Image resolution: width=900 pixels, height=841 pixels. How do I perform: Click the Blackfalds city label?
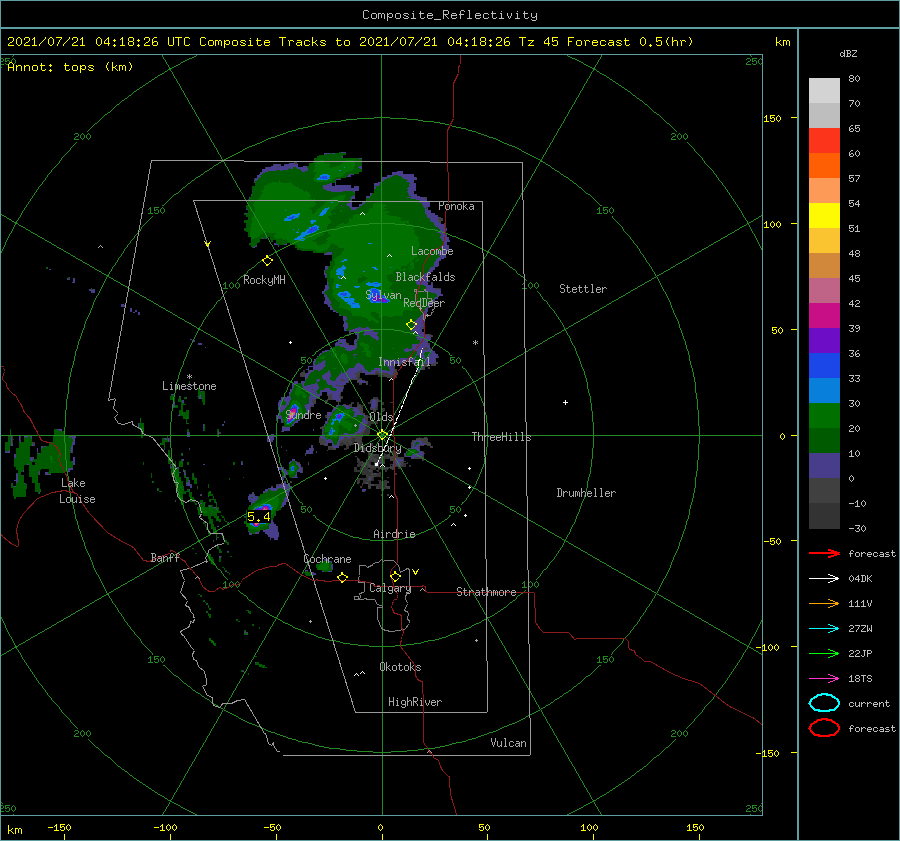pos(425,277)
